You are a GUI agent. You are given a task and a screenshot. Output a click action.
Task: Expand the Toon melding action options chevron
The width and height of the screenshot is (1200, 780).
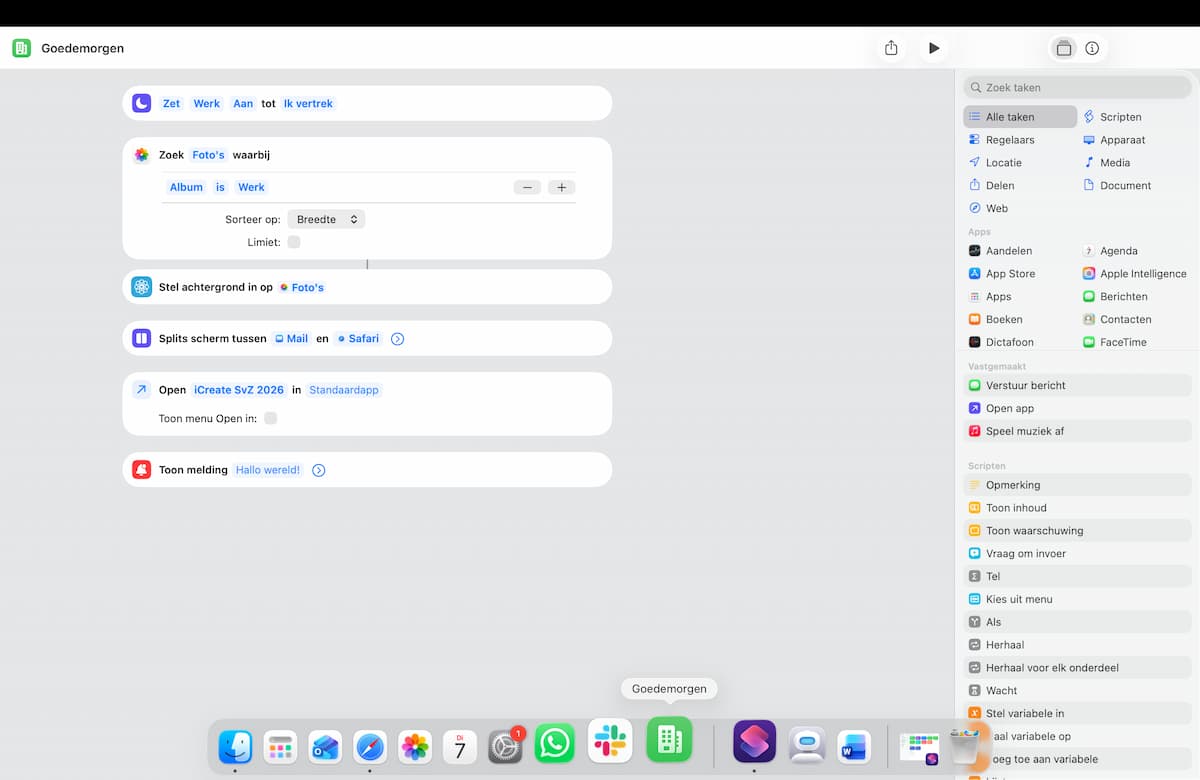pos(318,470)
